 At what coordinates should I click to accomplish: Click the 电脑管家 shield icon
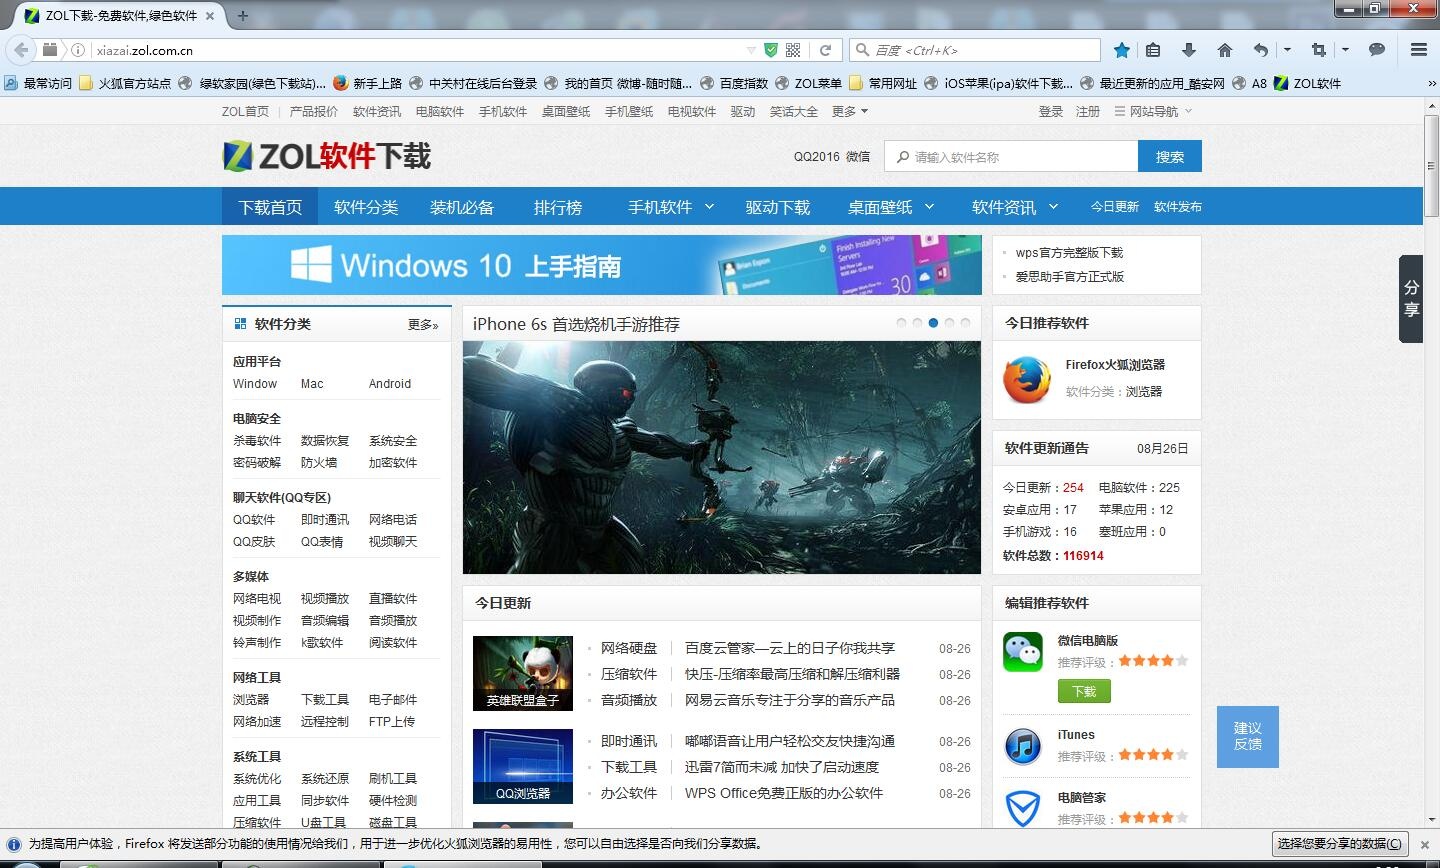click(1023, 808)
